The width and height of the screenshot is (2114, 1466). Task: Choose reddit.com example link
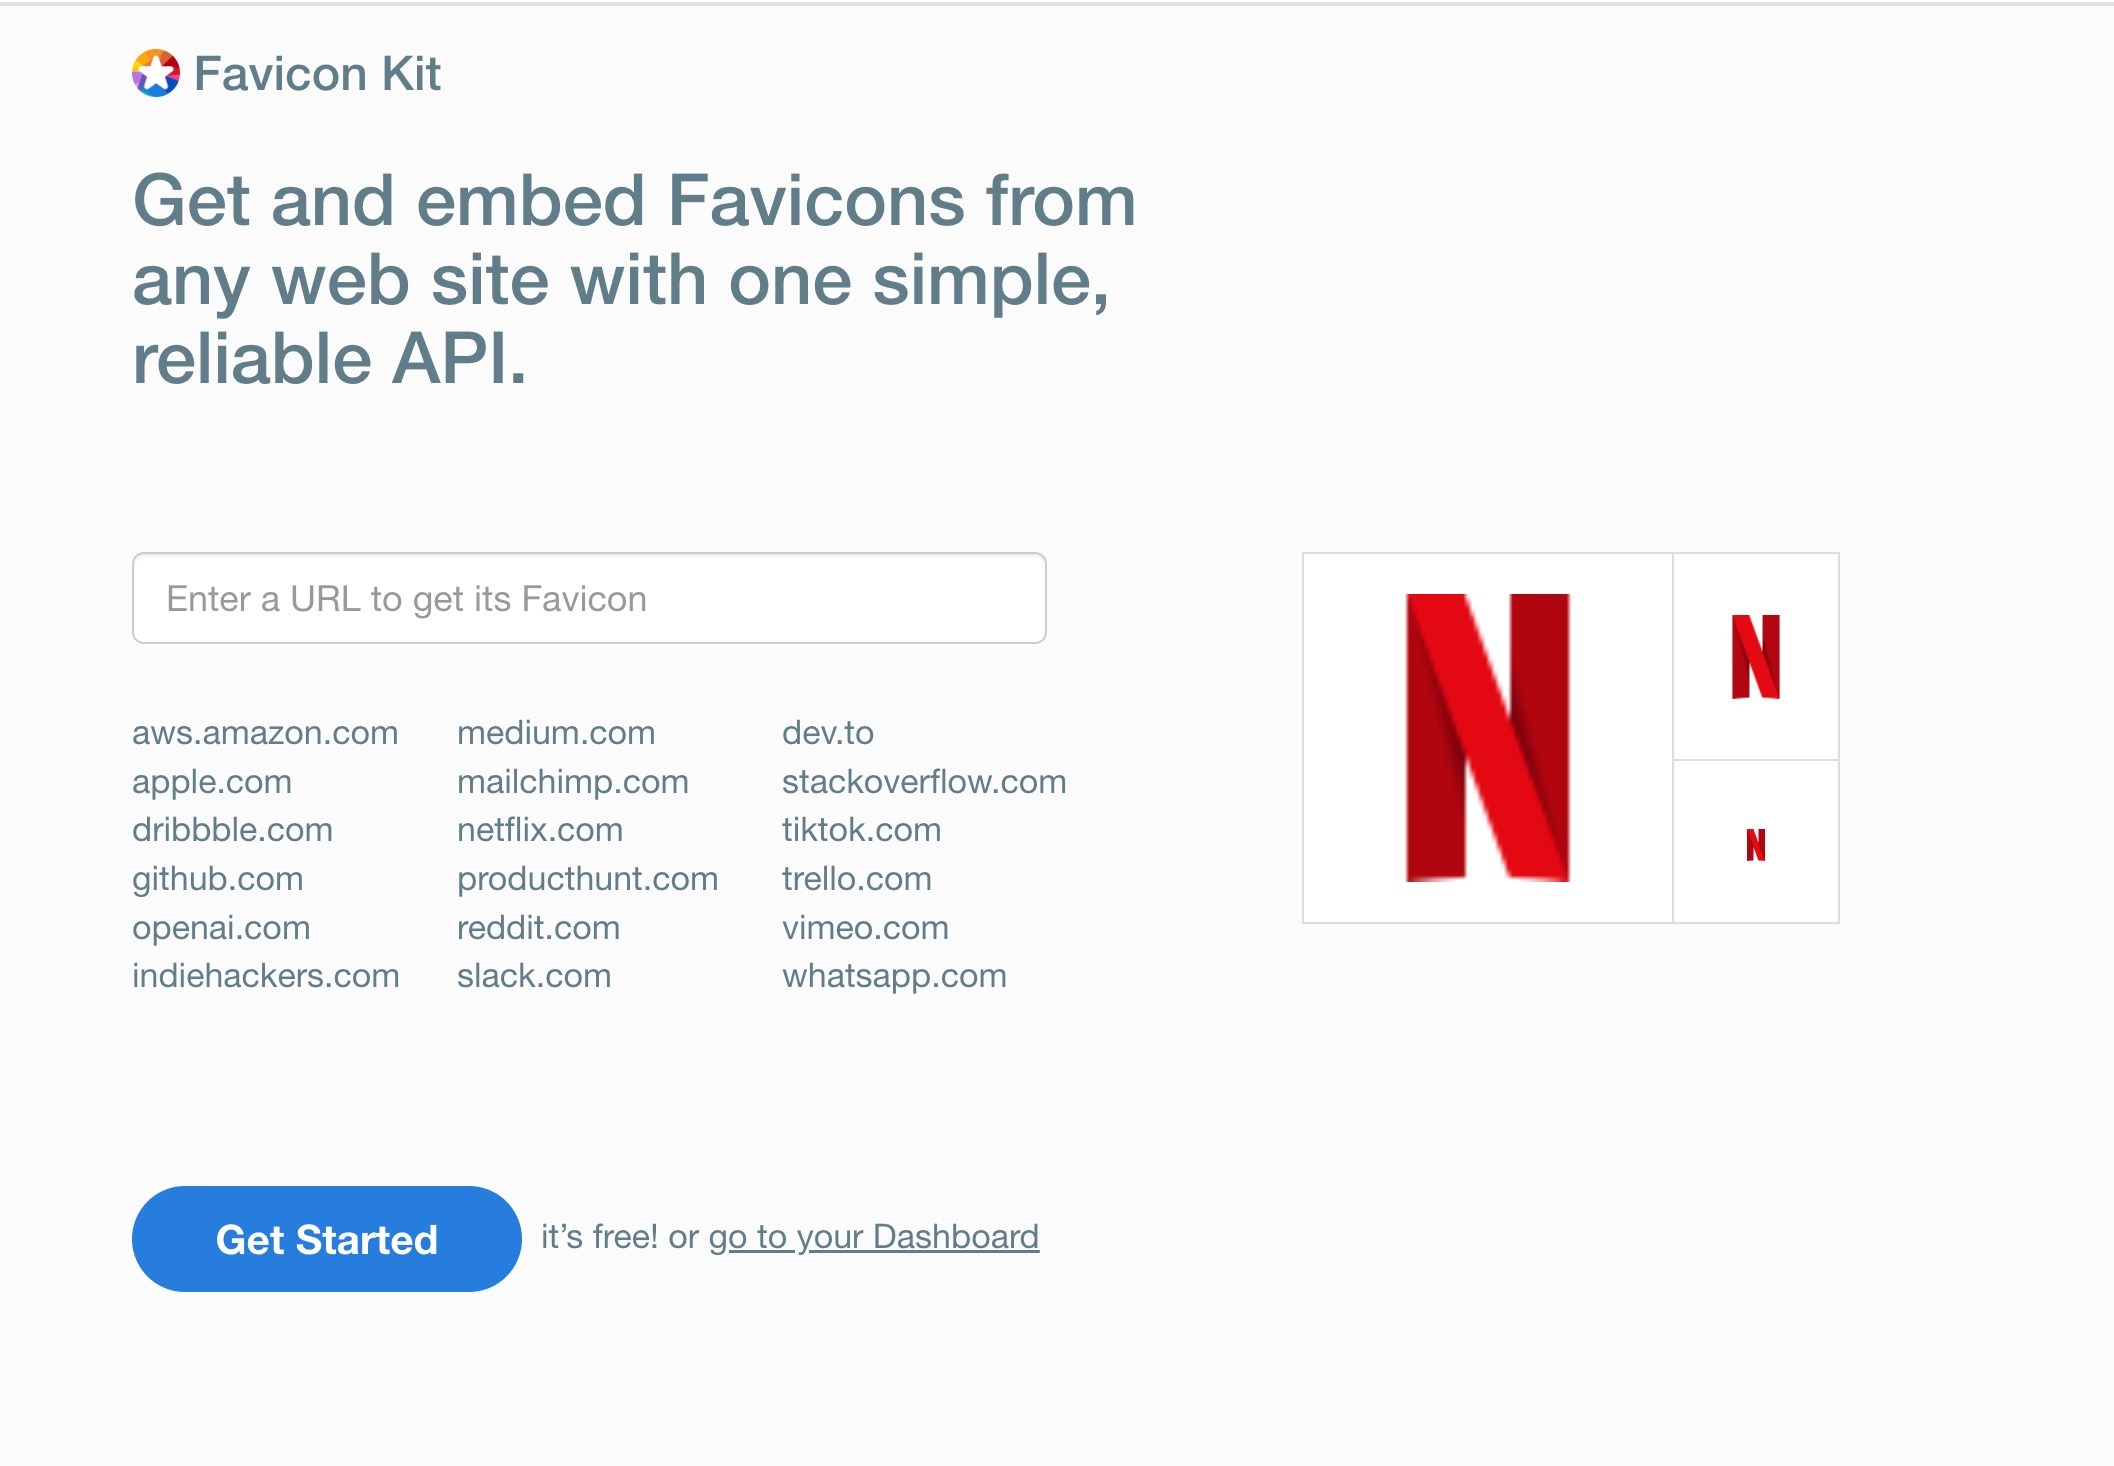point(539,928)
